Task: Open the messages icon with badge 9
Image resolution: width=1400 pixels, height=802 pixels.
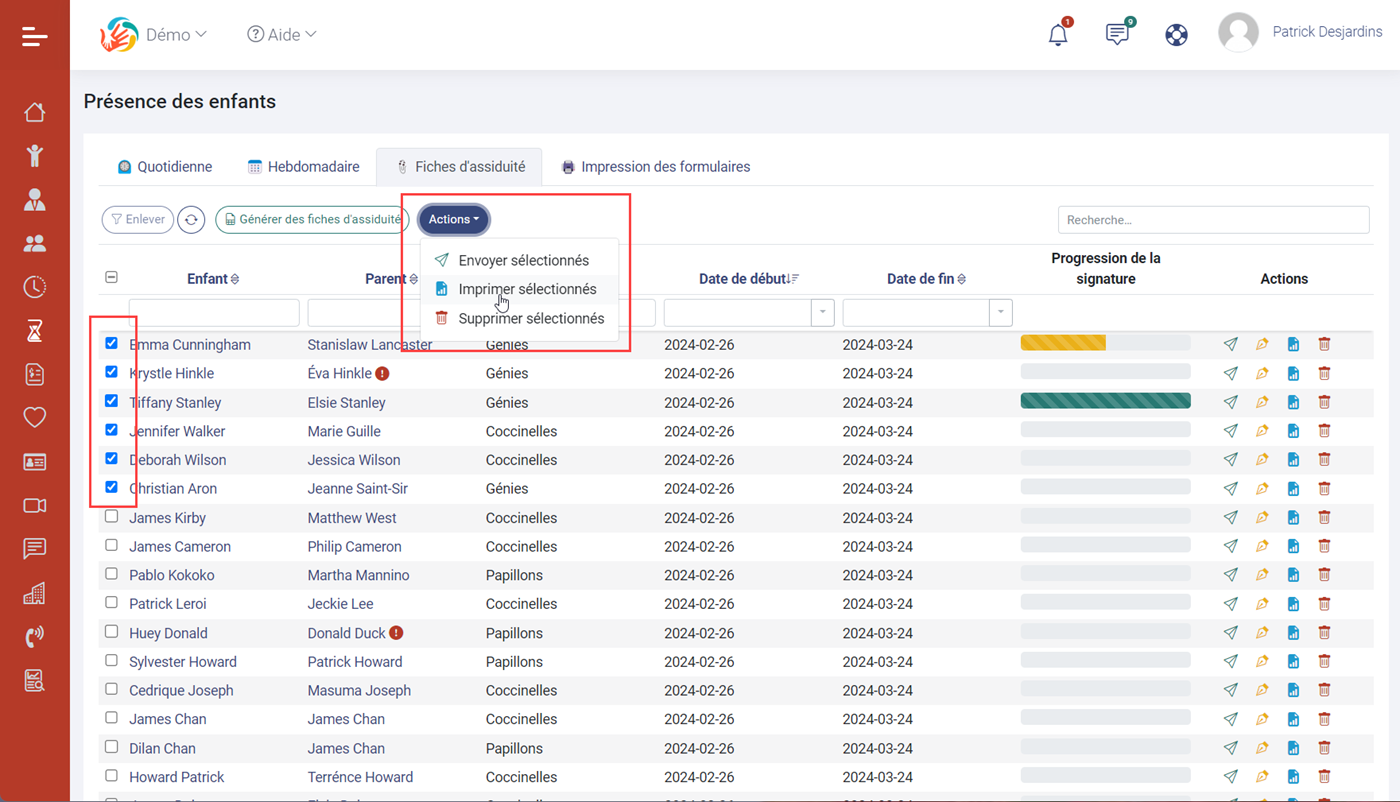Action: [1118, 34]
